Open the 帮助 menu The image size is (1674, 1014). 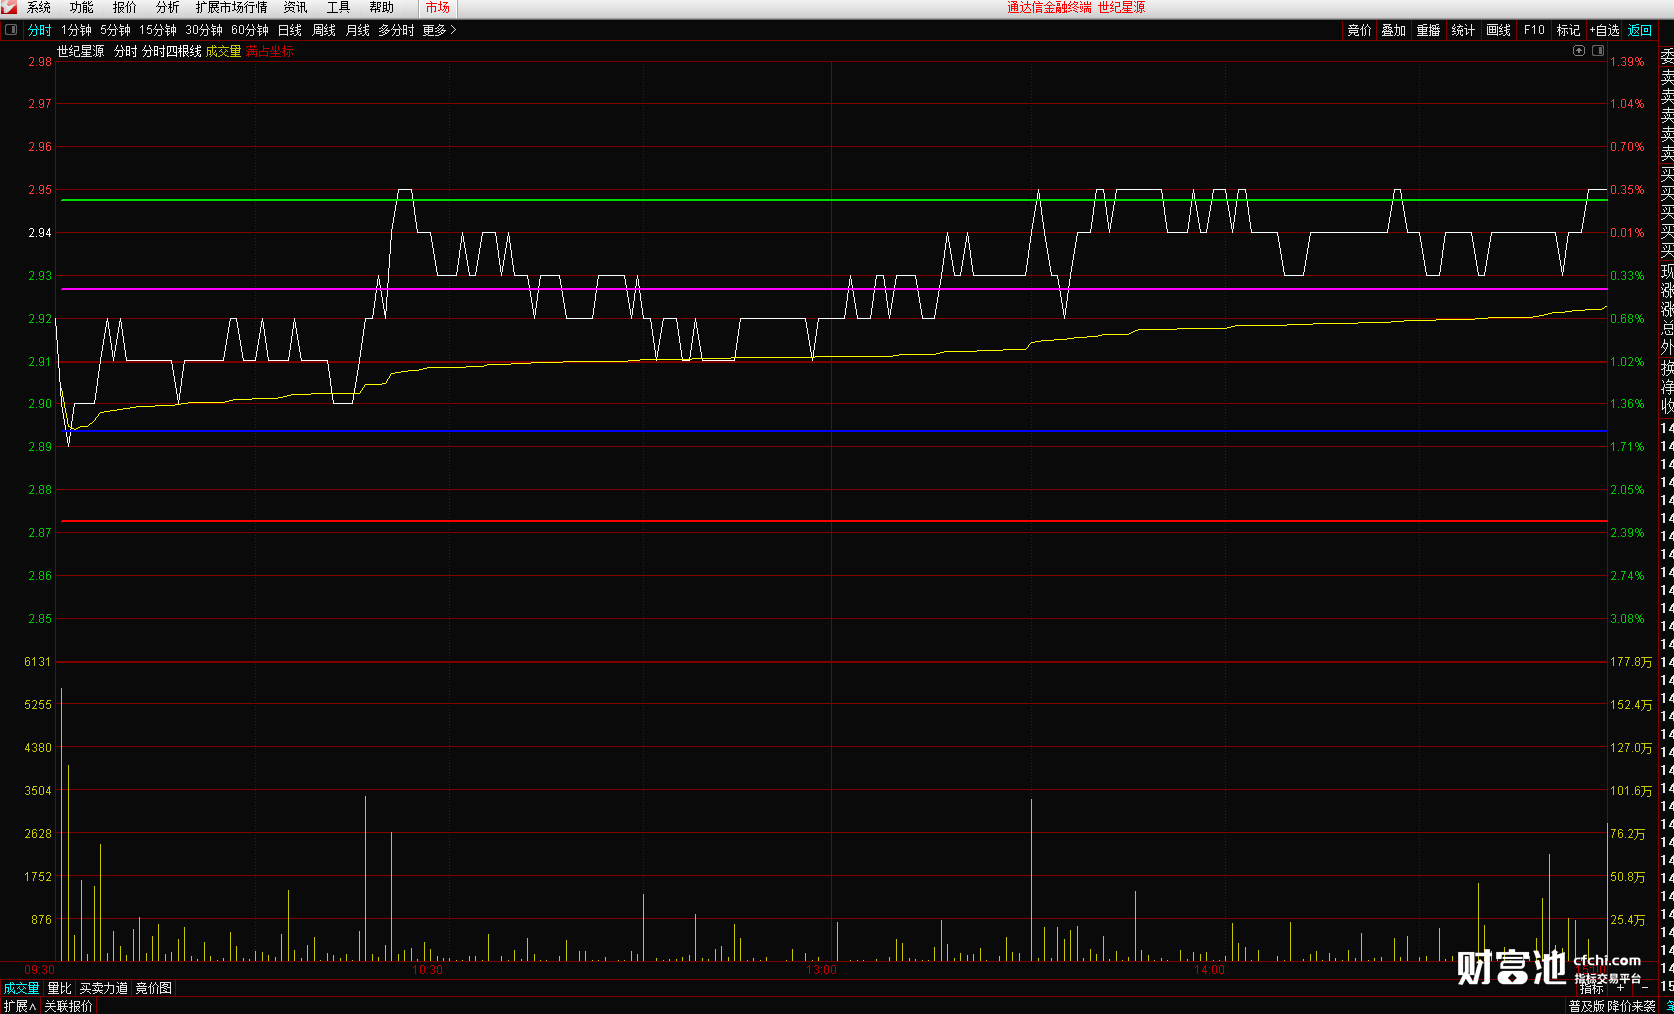pos(382,8)
